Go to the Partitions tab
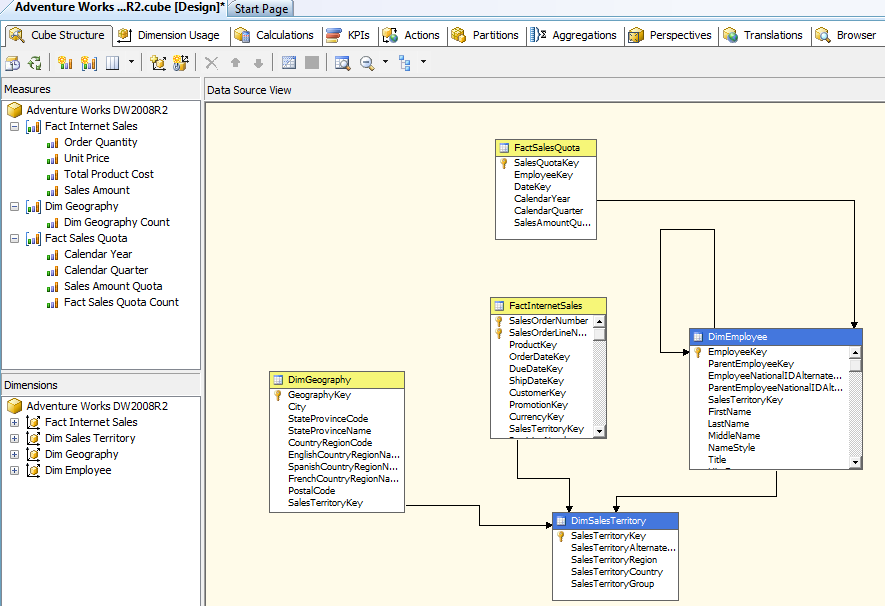The image size is (885, 606). pos(485,35)
